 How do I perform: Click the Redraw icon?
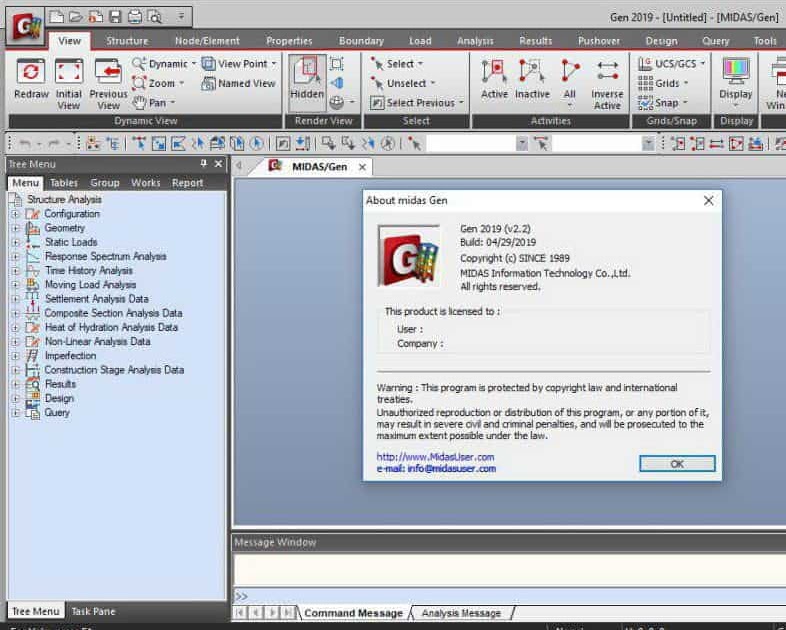click(31, 71)
